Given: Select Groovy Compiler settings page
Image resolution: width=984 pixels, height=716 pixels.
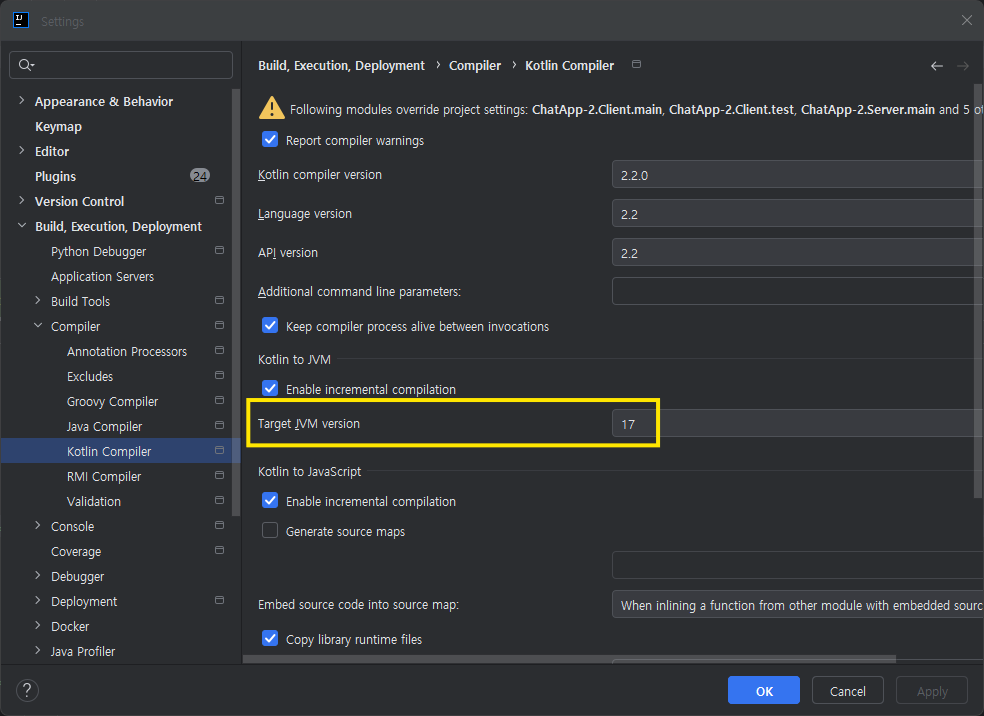Looking at the screenshot, I should point(112,401).
